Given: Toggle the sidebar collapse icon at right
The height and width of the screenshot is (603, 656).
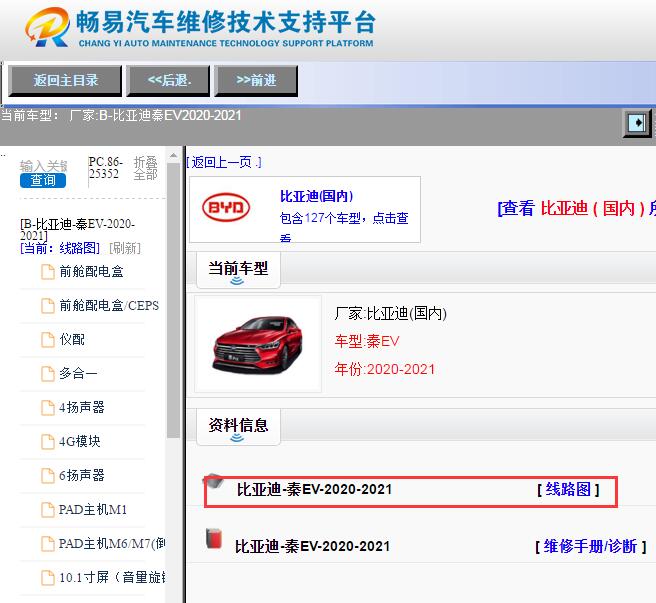Looking at the screenshot, I should [638, 123].
